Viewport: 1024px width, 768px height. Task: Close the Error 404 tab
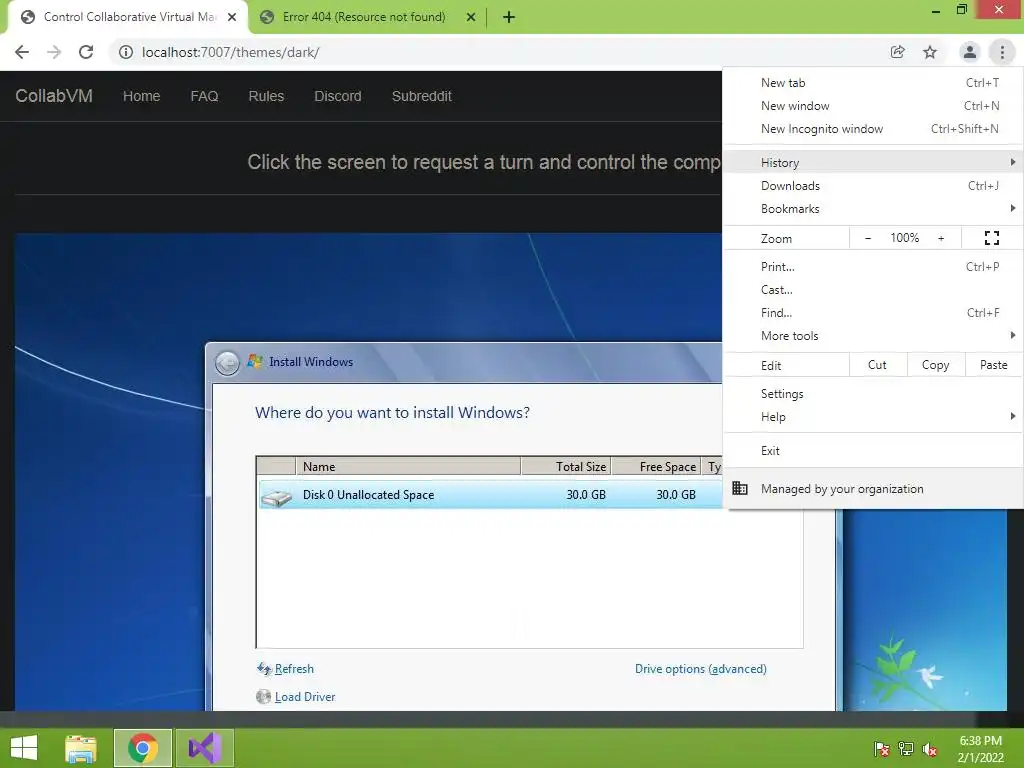pyautogui.click(x=471, y=17)
